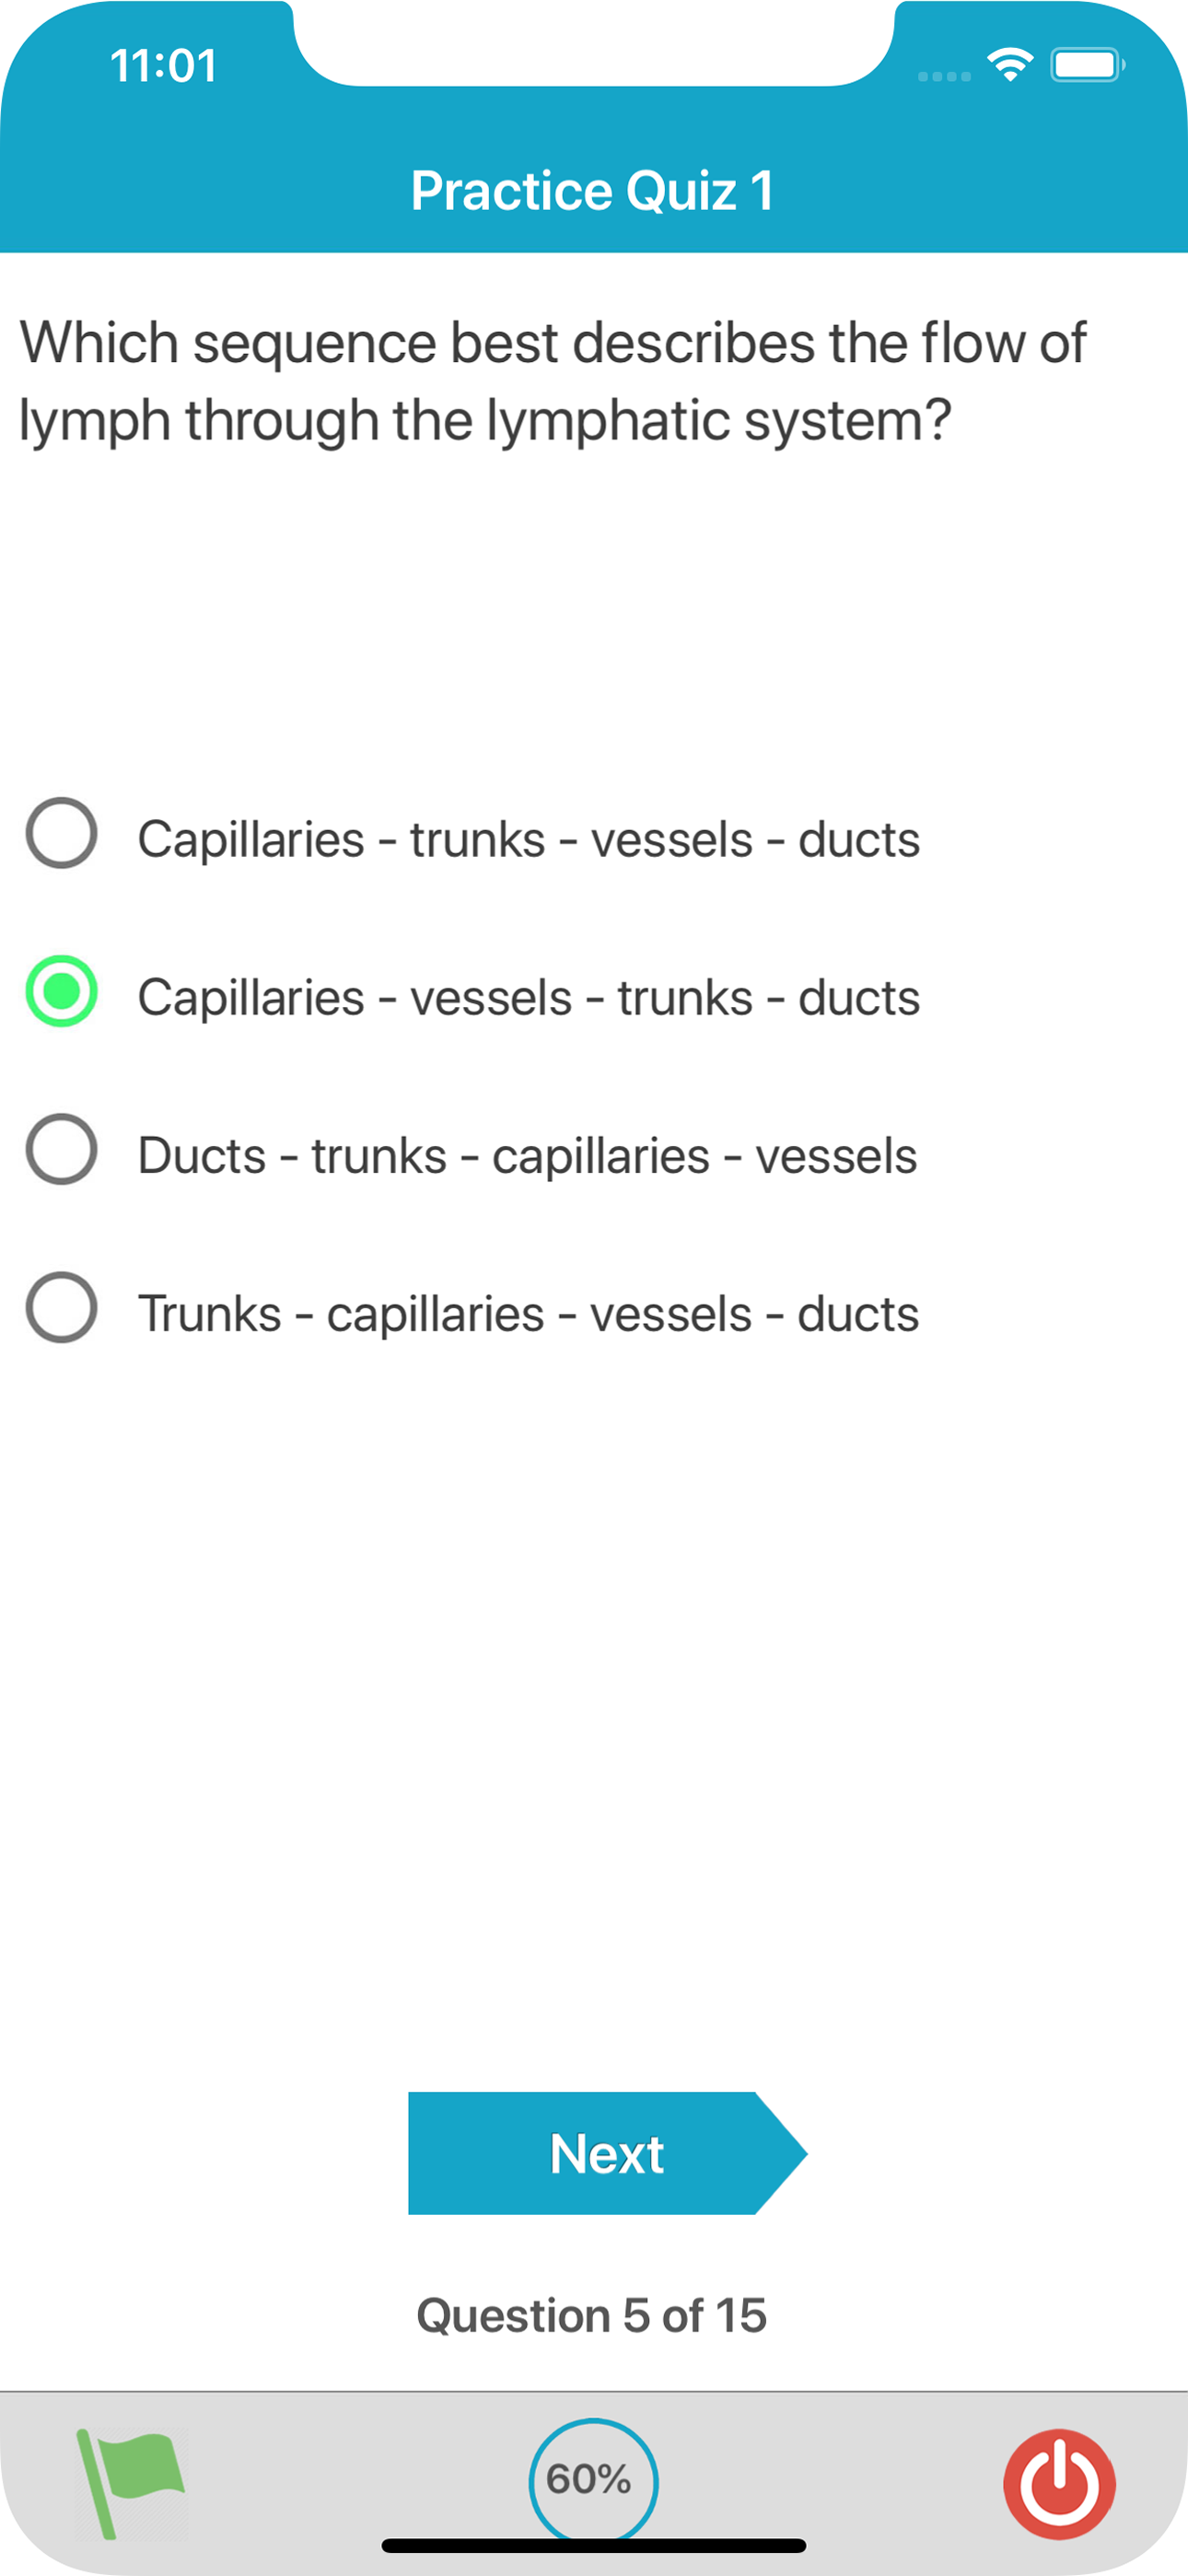Tap the lymph flow question text
1188x2576 pixels.
pyautogui.click(x=552, y=381)
